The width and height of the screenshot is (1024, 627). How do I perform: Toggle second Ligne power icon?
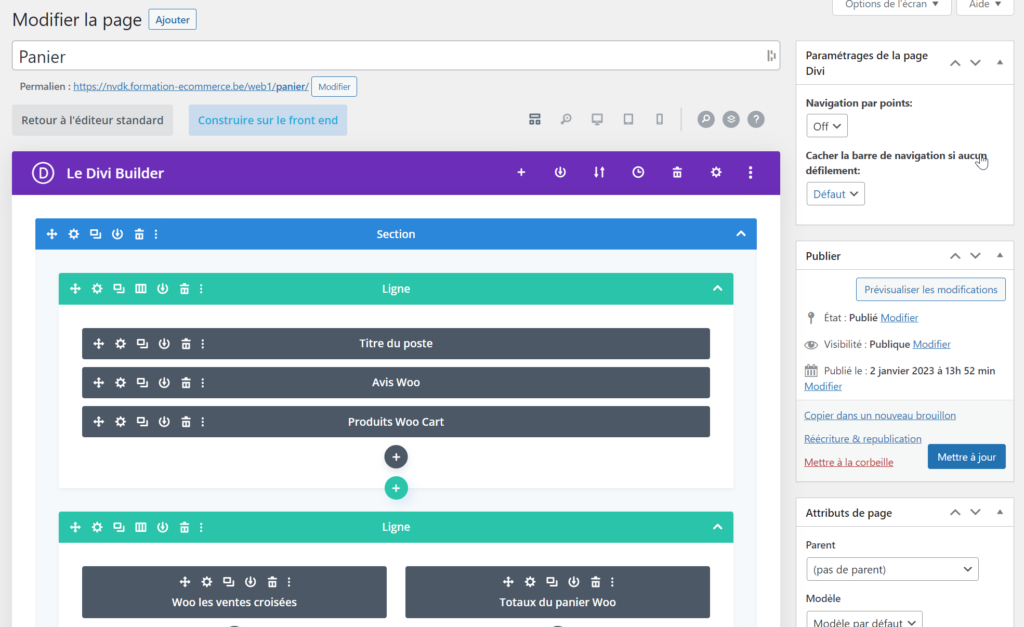[163, 527]
